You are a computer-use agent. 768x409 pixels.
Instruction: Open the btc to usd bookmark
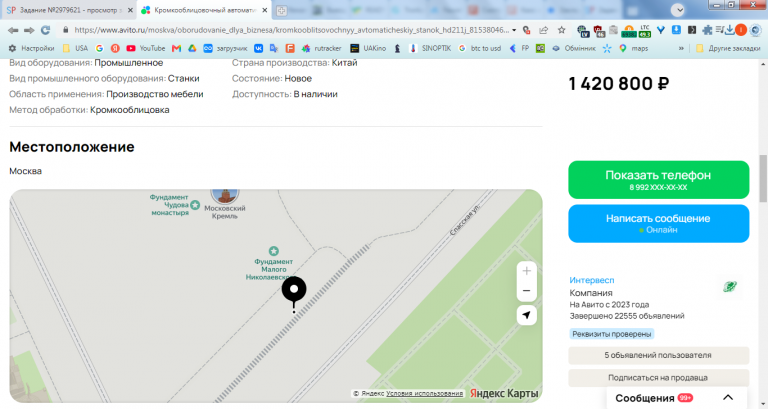coord(480,48)
